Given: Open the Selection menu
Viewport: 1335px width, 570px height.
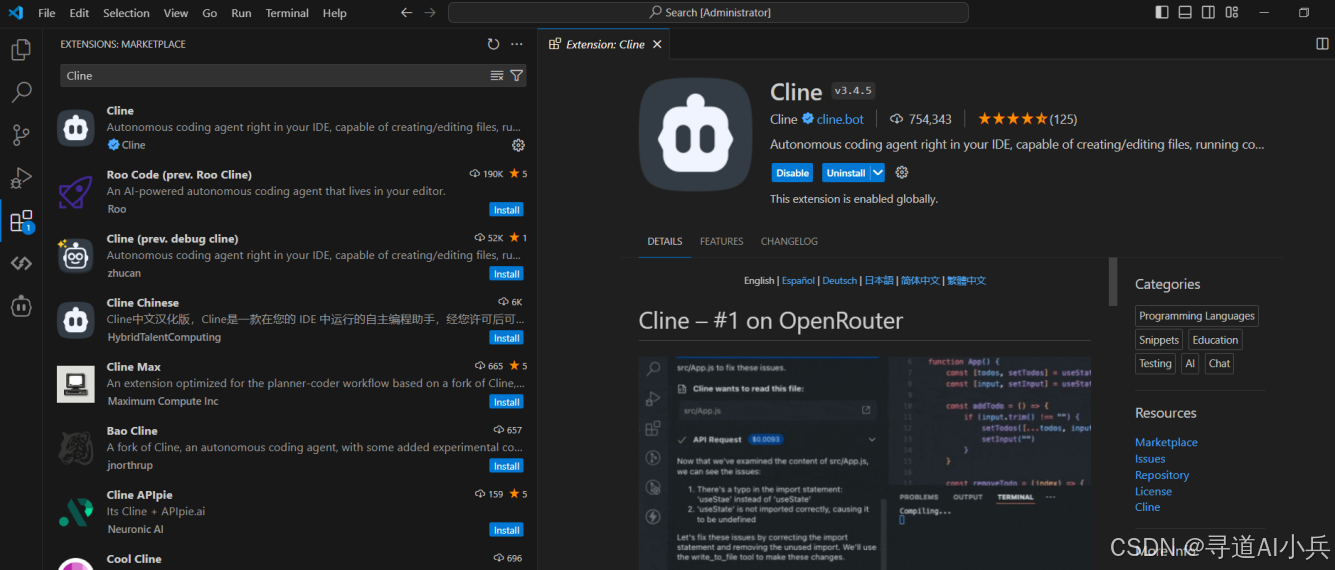Looking at the screenshot, I should click(x=126, y=13).
